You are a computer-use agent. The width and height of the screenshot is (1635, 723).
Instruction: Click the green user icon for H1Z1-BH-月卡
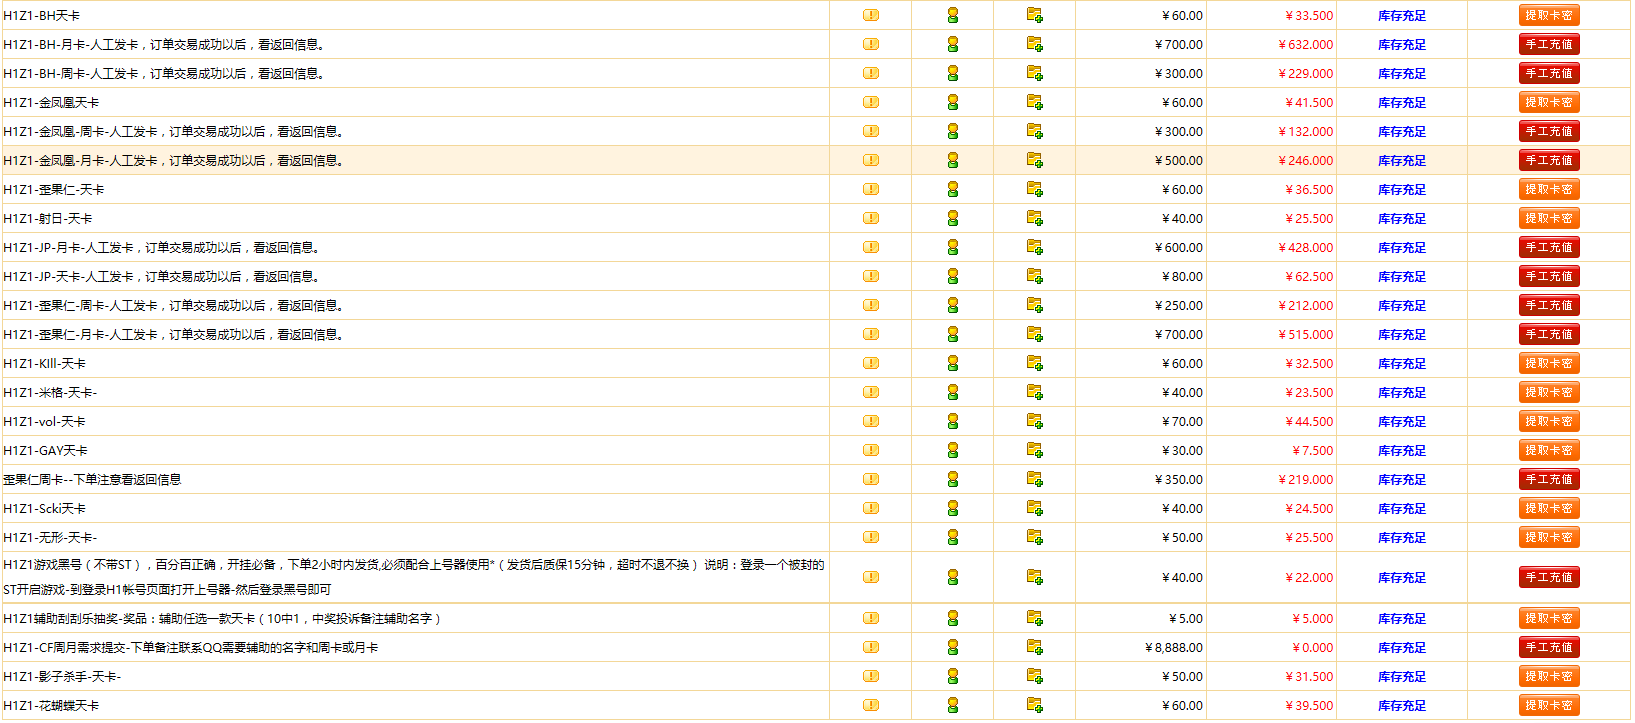pos(953,44)
